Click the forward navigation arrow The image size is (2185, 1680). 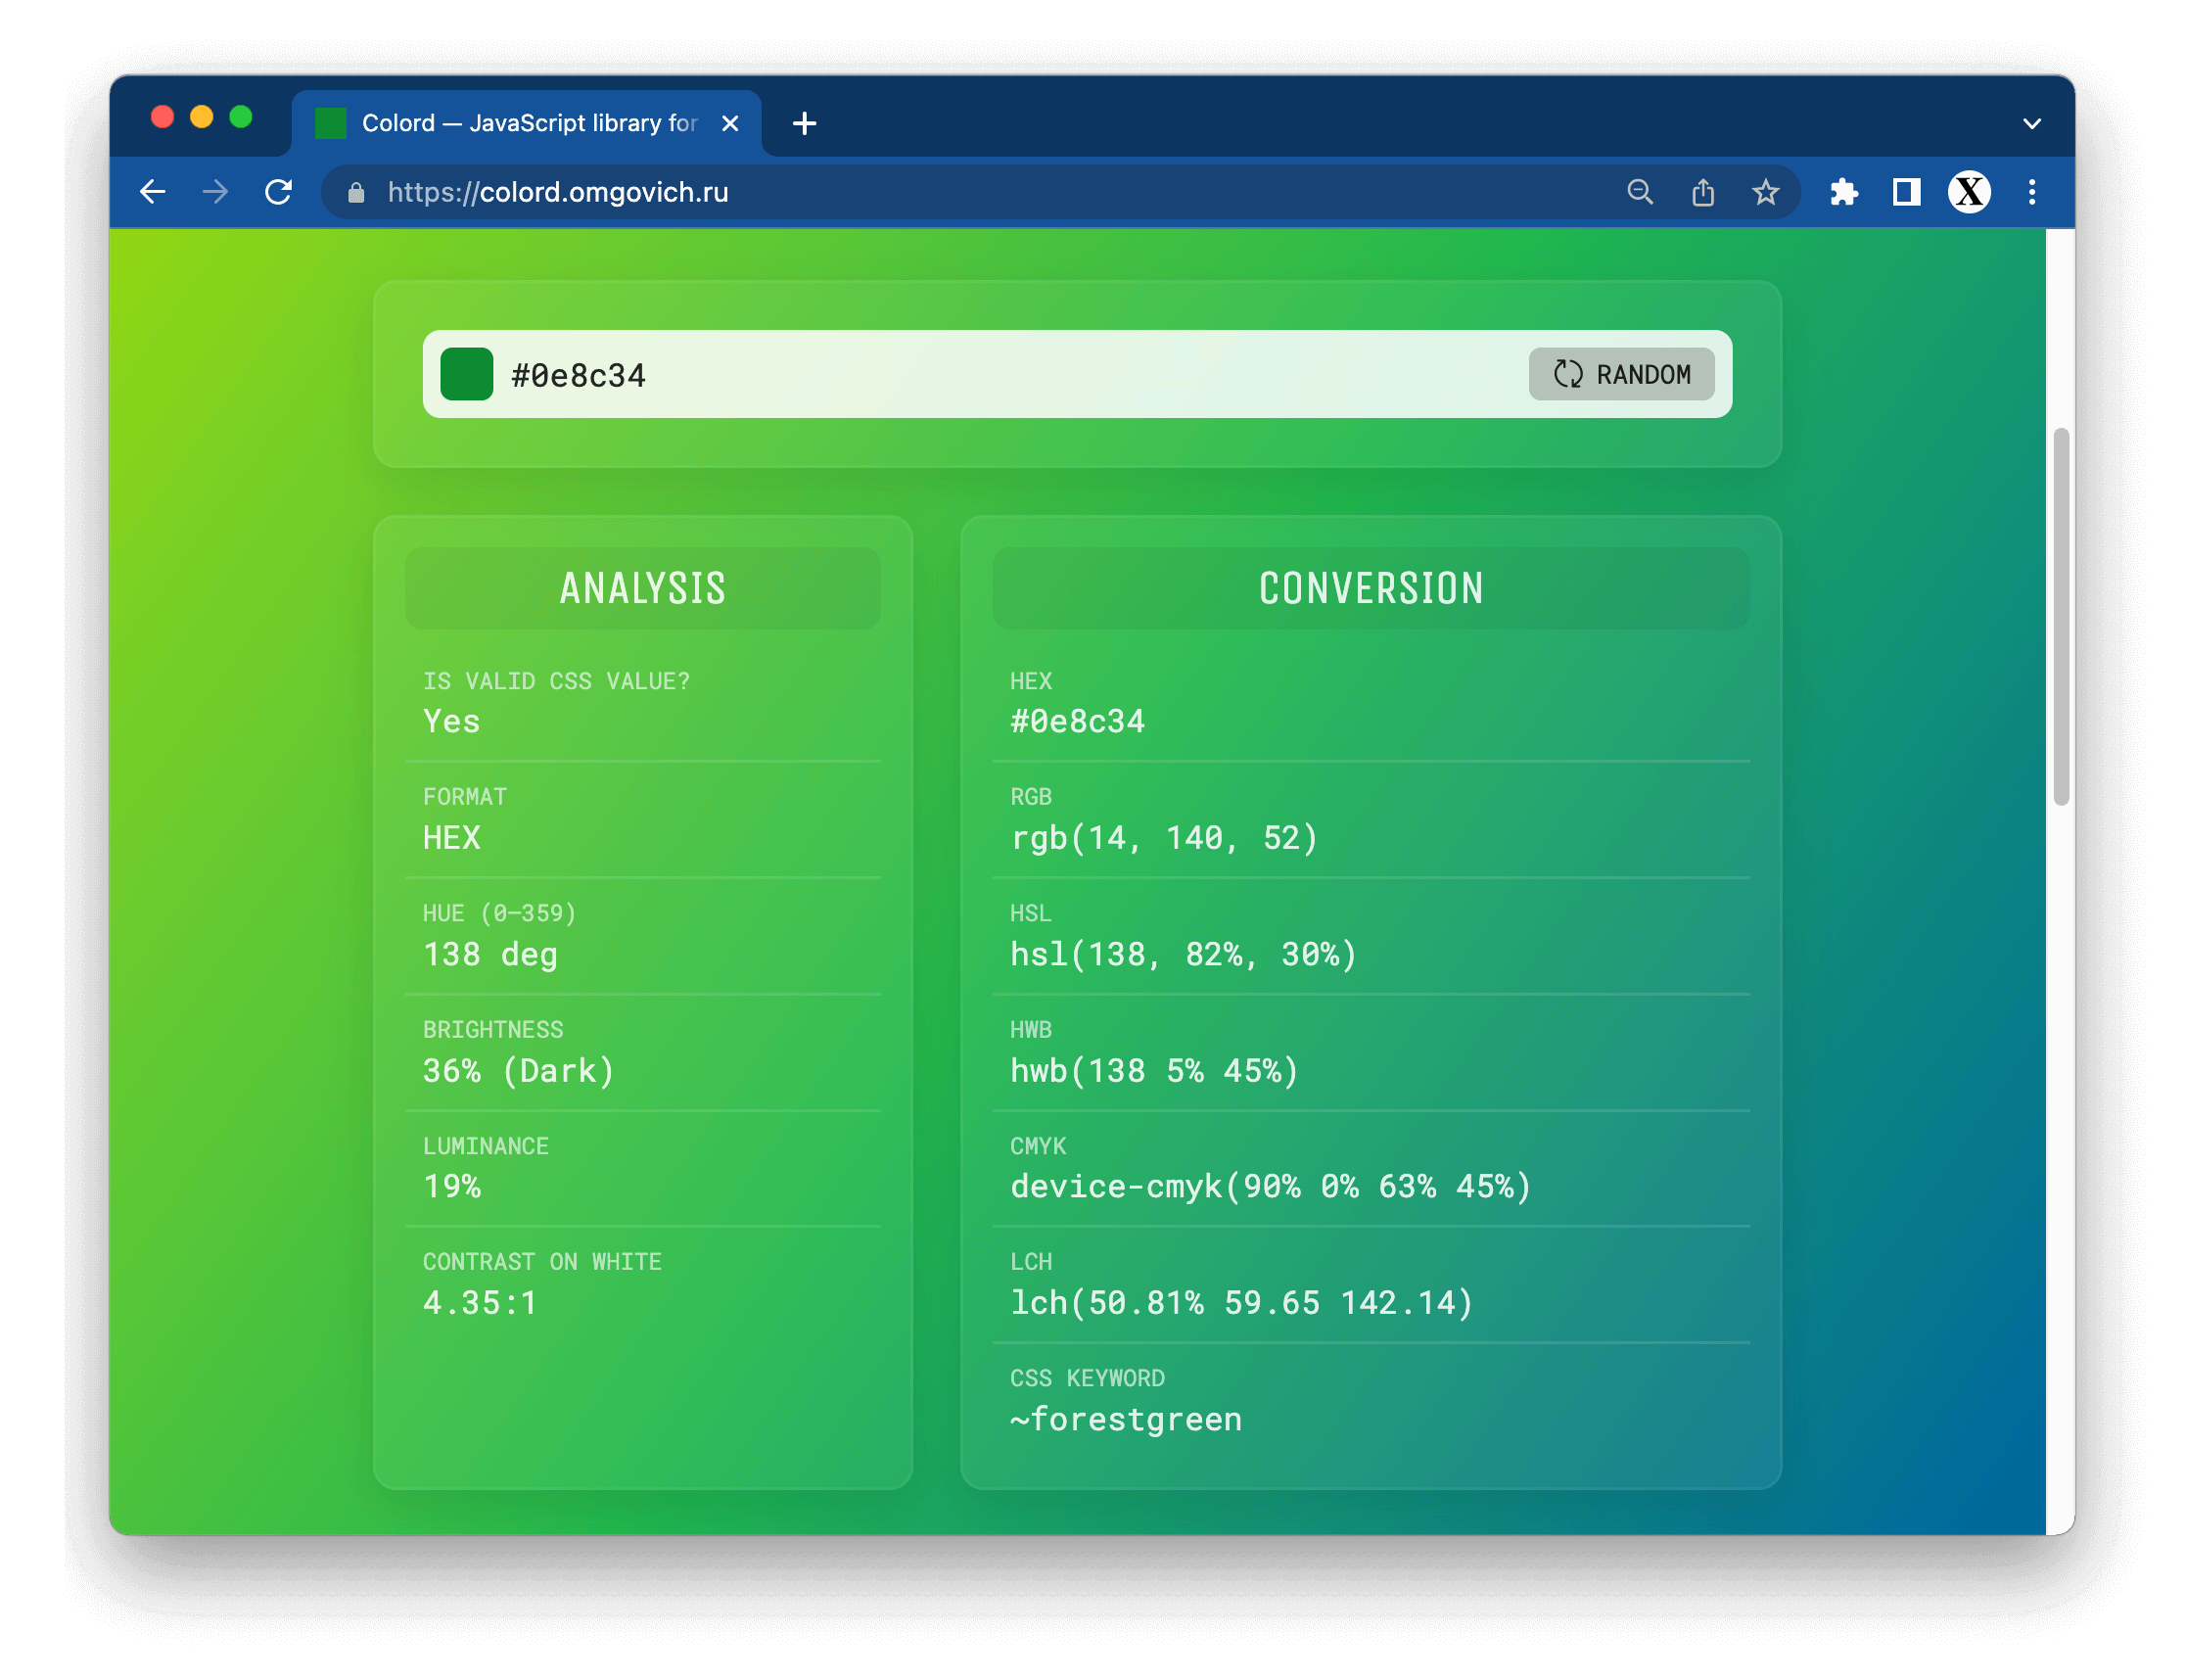coord(215,192)
